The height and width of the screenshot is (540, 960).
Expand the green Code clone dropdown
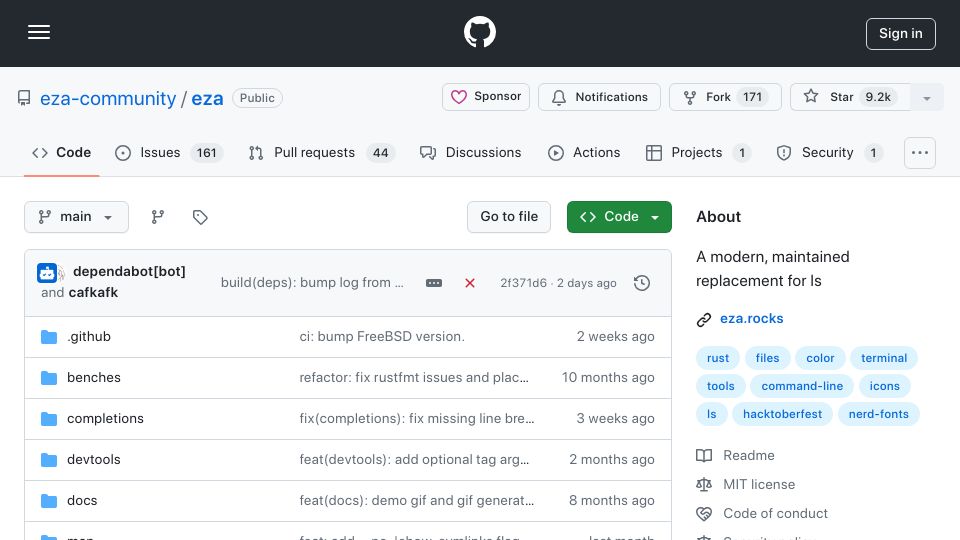tap(619, 217)
